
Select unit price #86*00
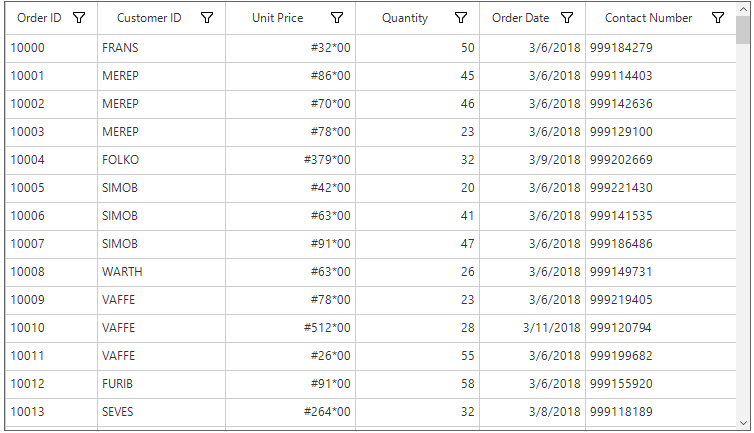click(x=290, y=76)
